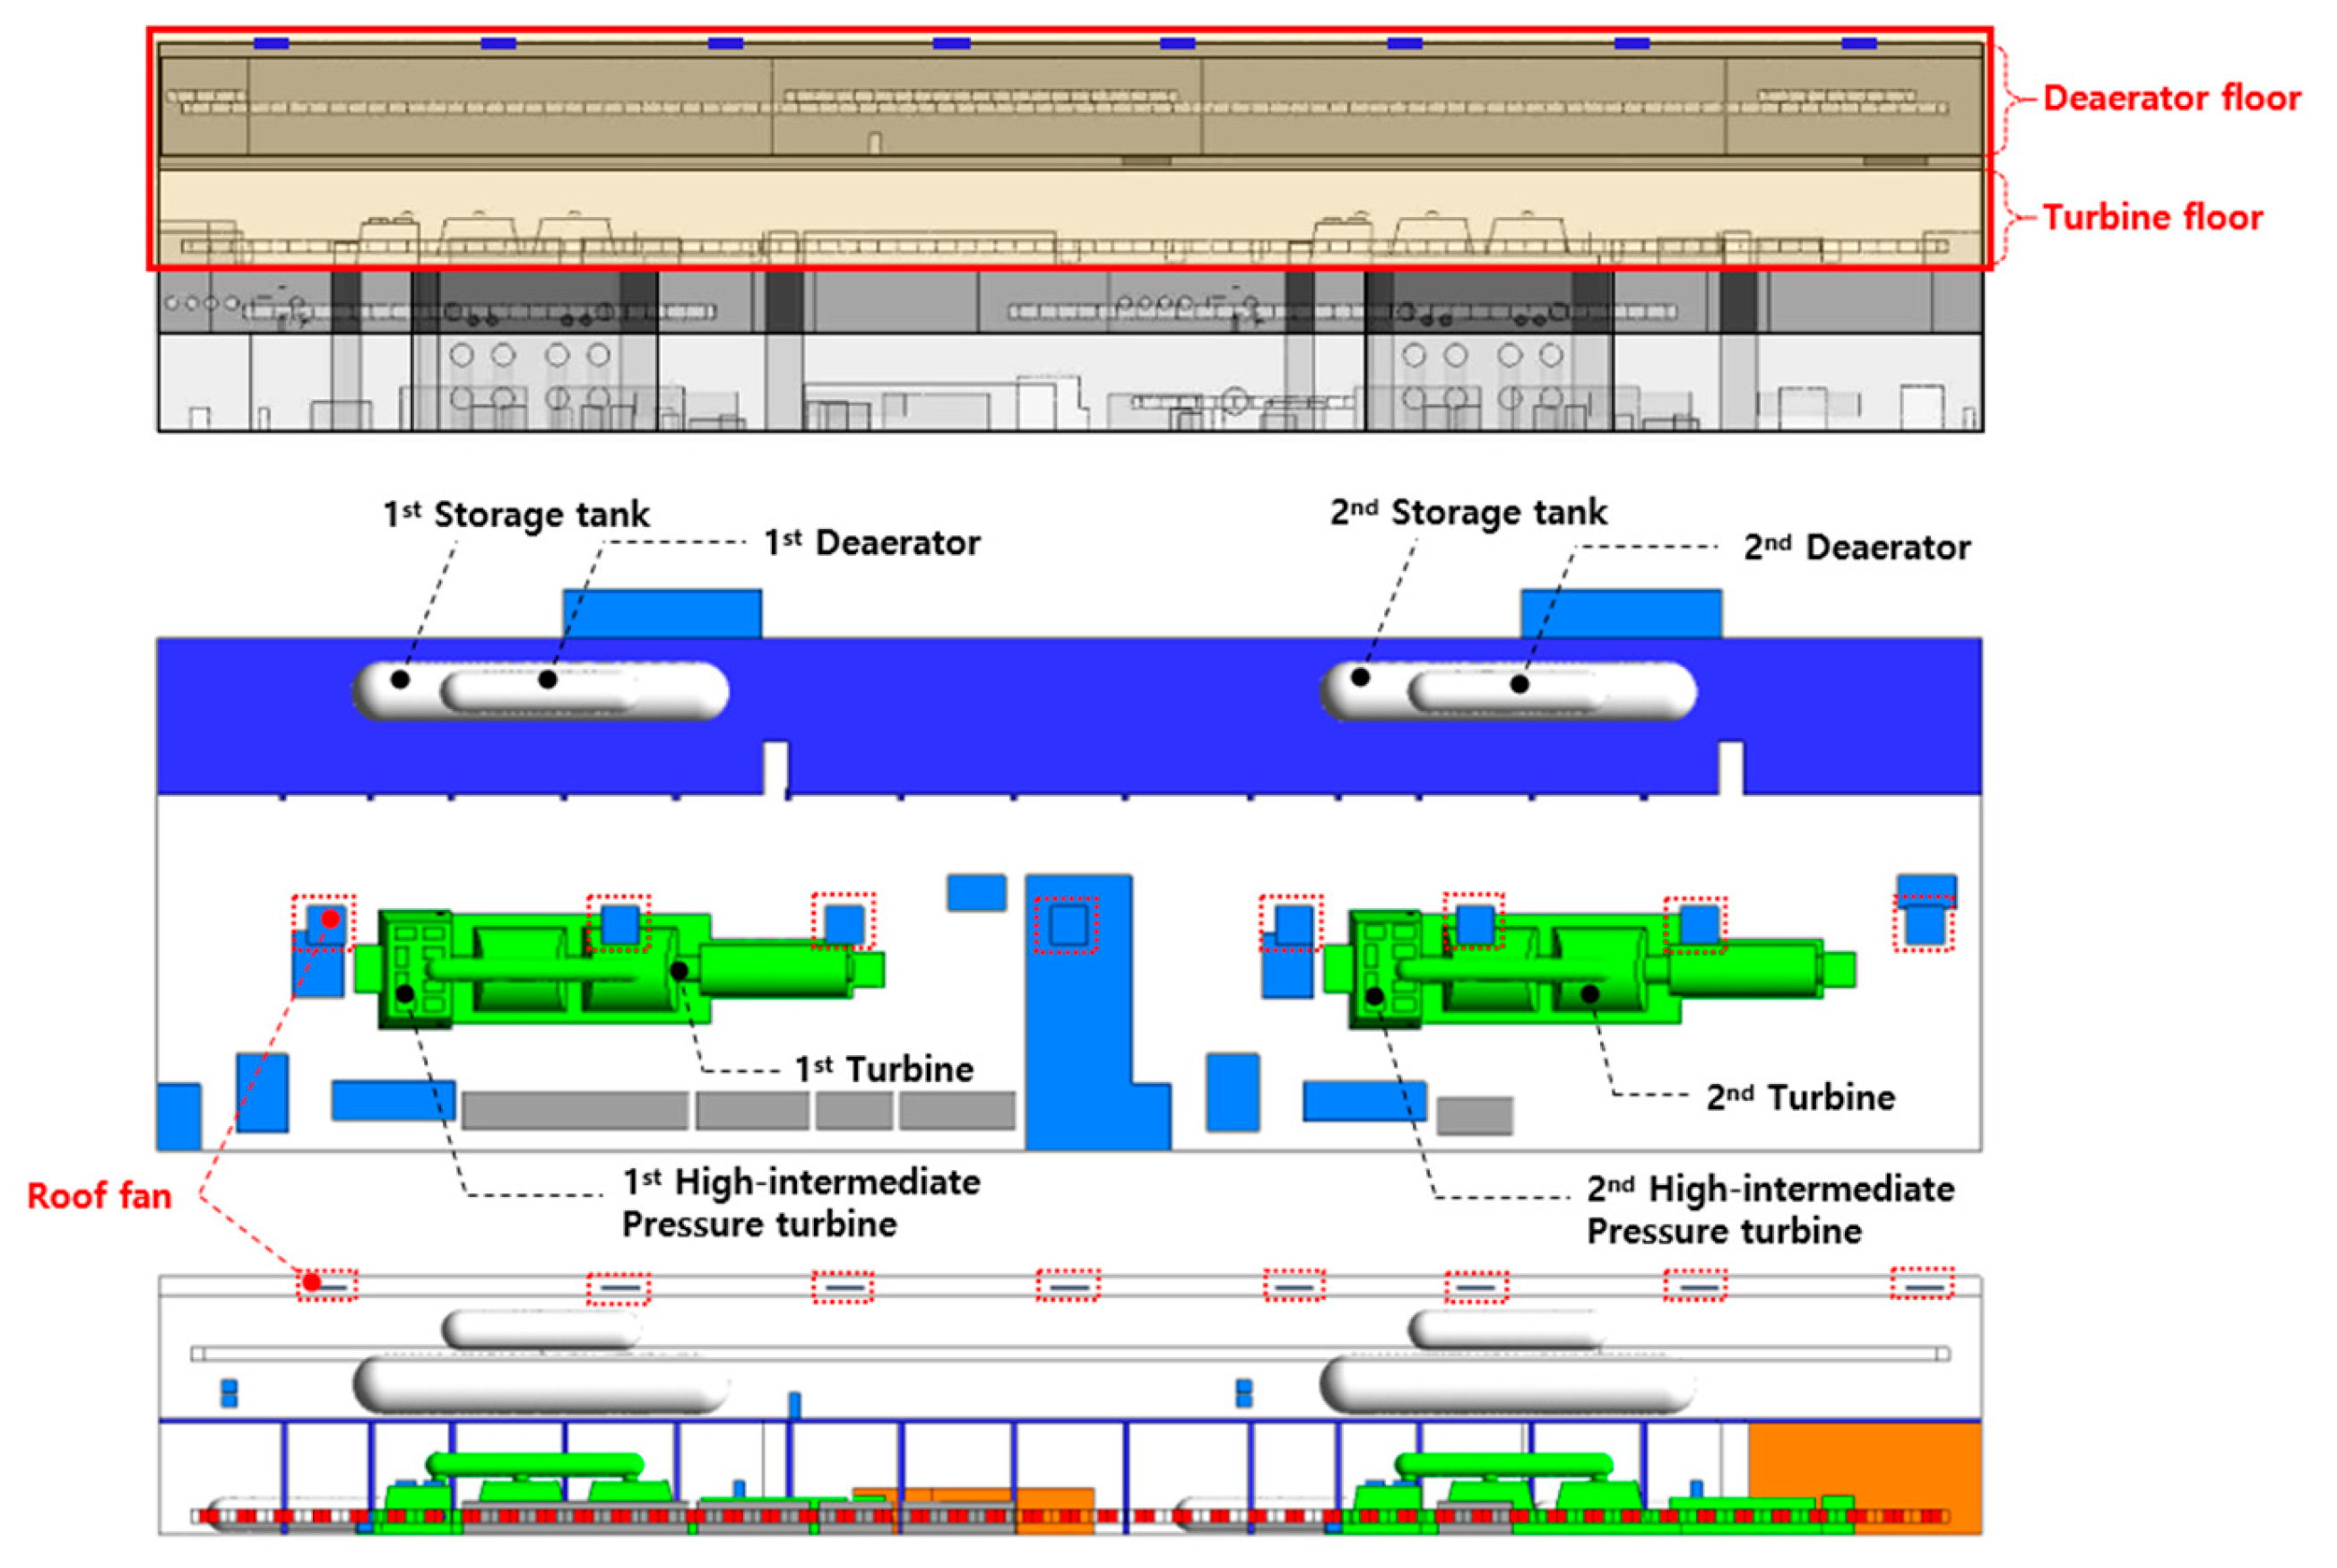This screenshot has height=1568, width=2337.
Task: Select the 1st Deaerator marker dot
Action: (547, 680)
